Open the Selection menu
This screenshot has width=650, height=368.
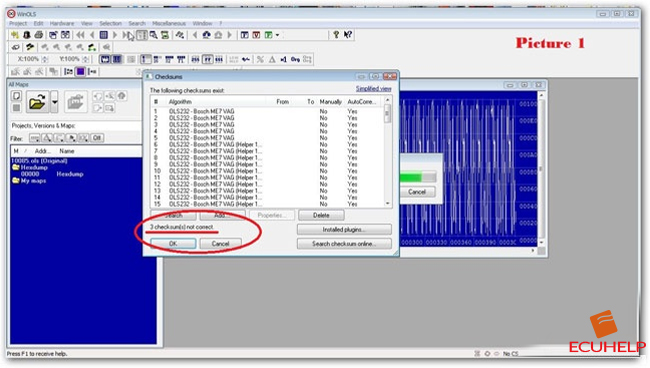(110, 24)
